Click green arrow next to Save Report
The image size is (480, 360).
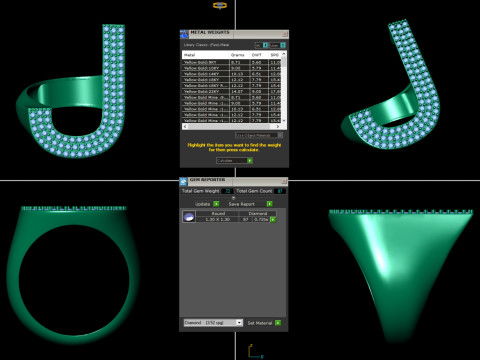tap(269, 204)
